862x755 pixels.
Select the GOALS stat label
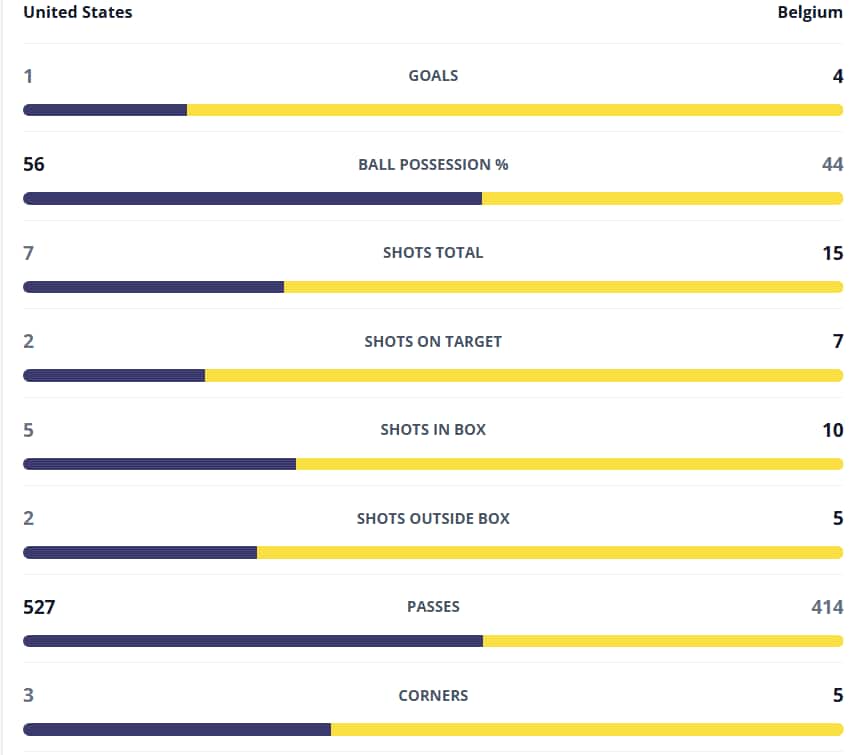[x=433, y=75]
